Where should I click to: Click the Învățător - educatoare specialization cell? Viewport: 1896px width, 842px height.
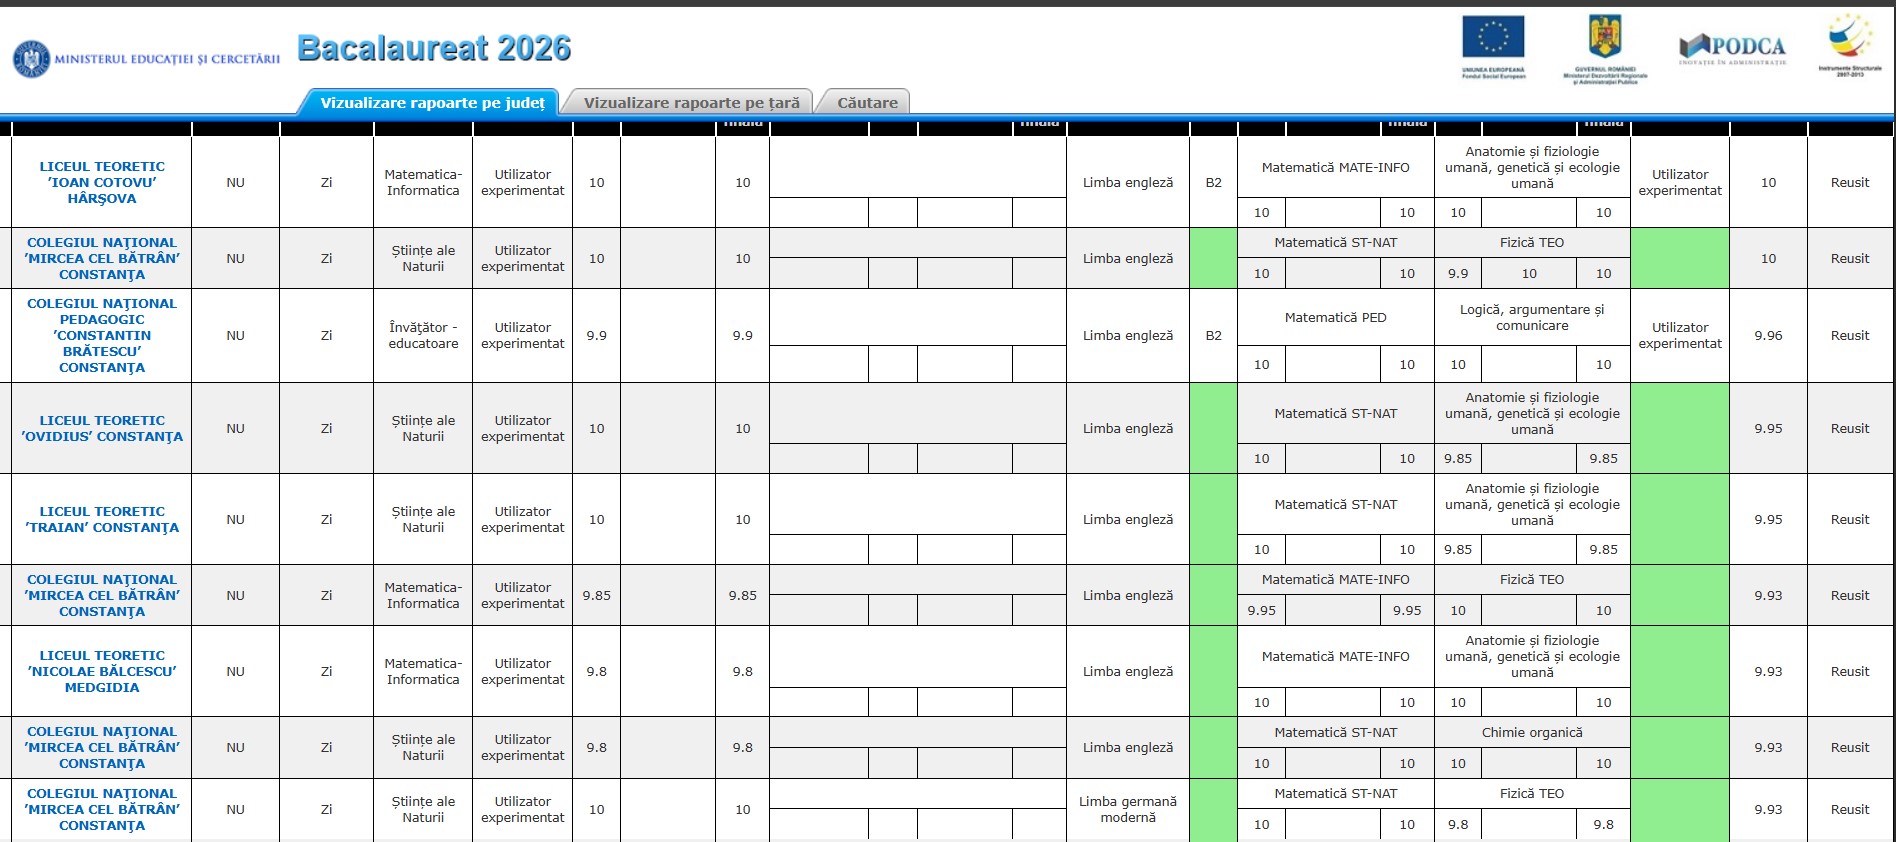pos(423,336)
